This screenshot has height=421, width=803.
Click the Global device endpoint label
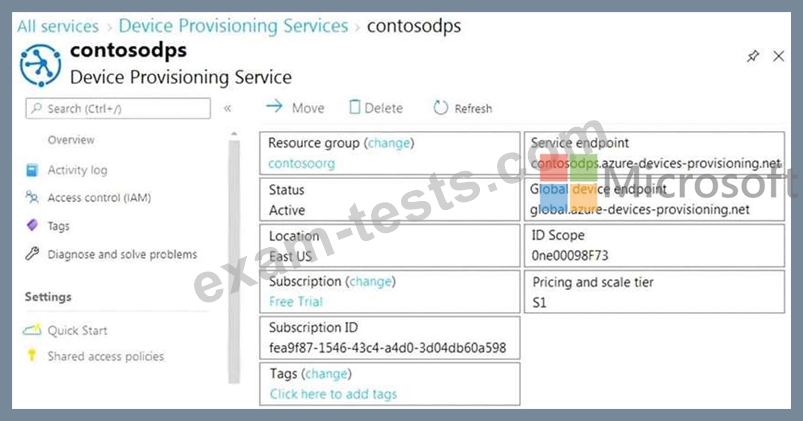(x=598, y=189)
